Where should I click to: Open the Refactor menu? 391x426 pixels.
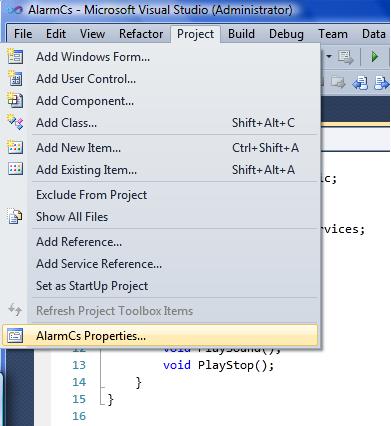141,34
